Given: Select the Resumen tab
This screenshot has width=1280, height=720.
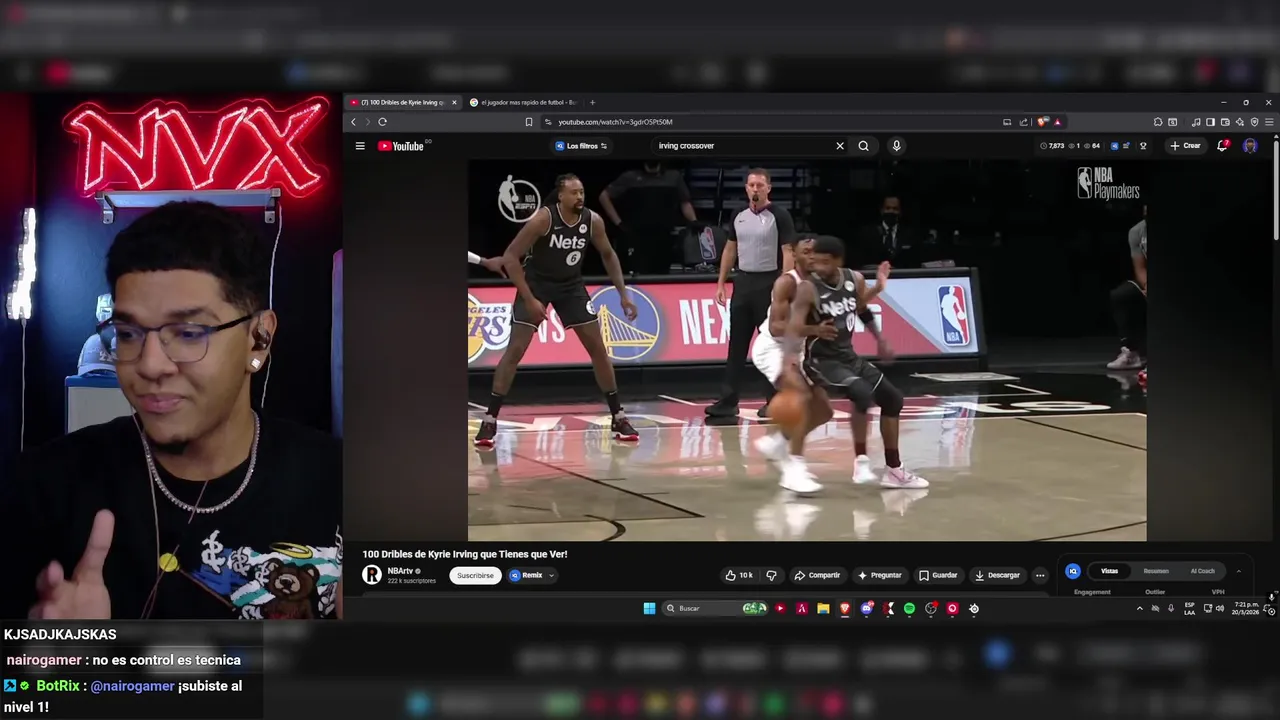Looking at the screenshot, I should (1156, 571).
